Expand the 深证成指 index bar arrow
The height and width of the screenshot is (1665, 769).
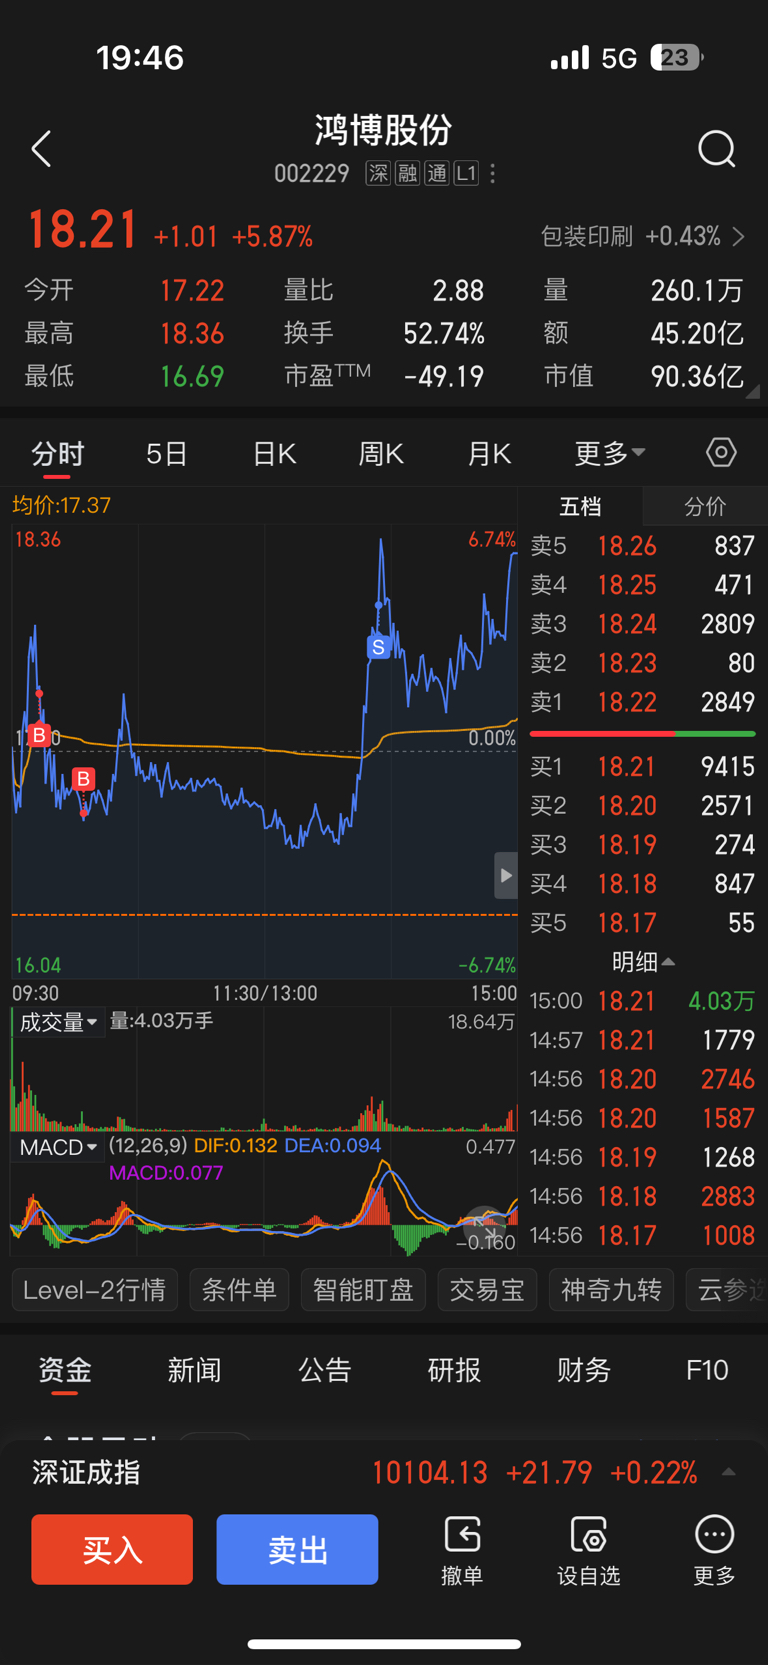coord(729,1472)
